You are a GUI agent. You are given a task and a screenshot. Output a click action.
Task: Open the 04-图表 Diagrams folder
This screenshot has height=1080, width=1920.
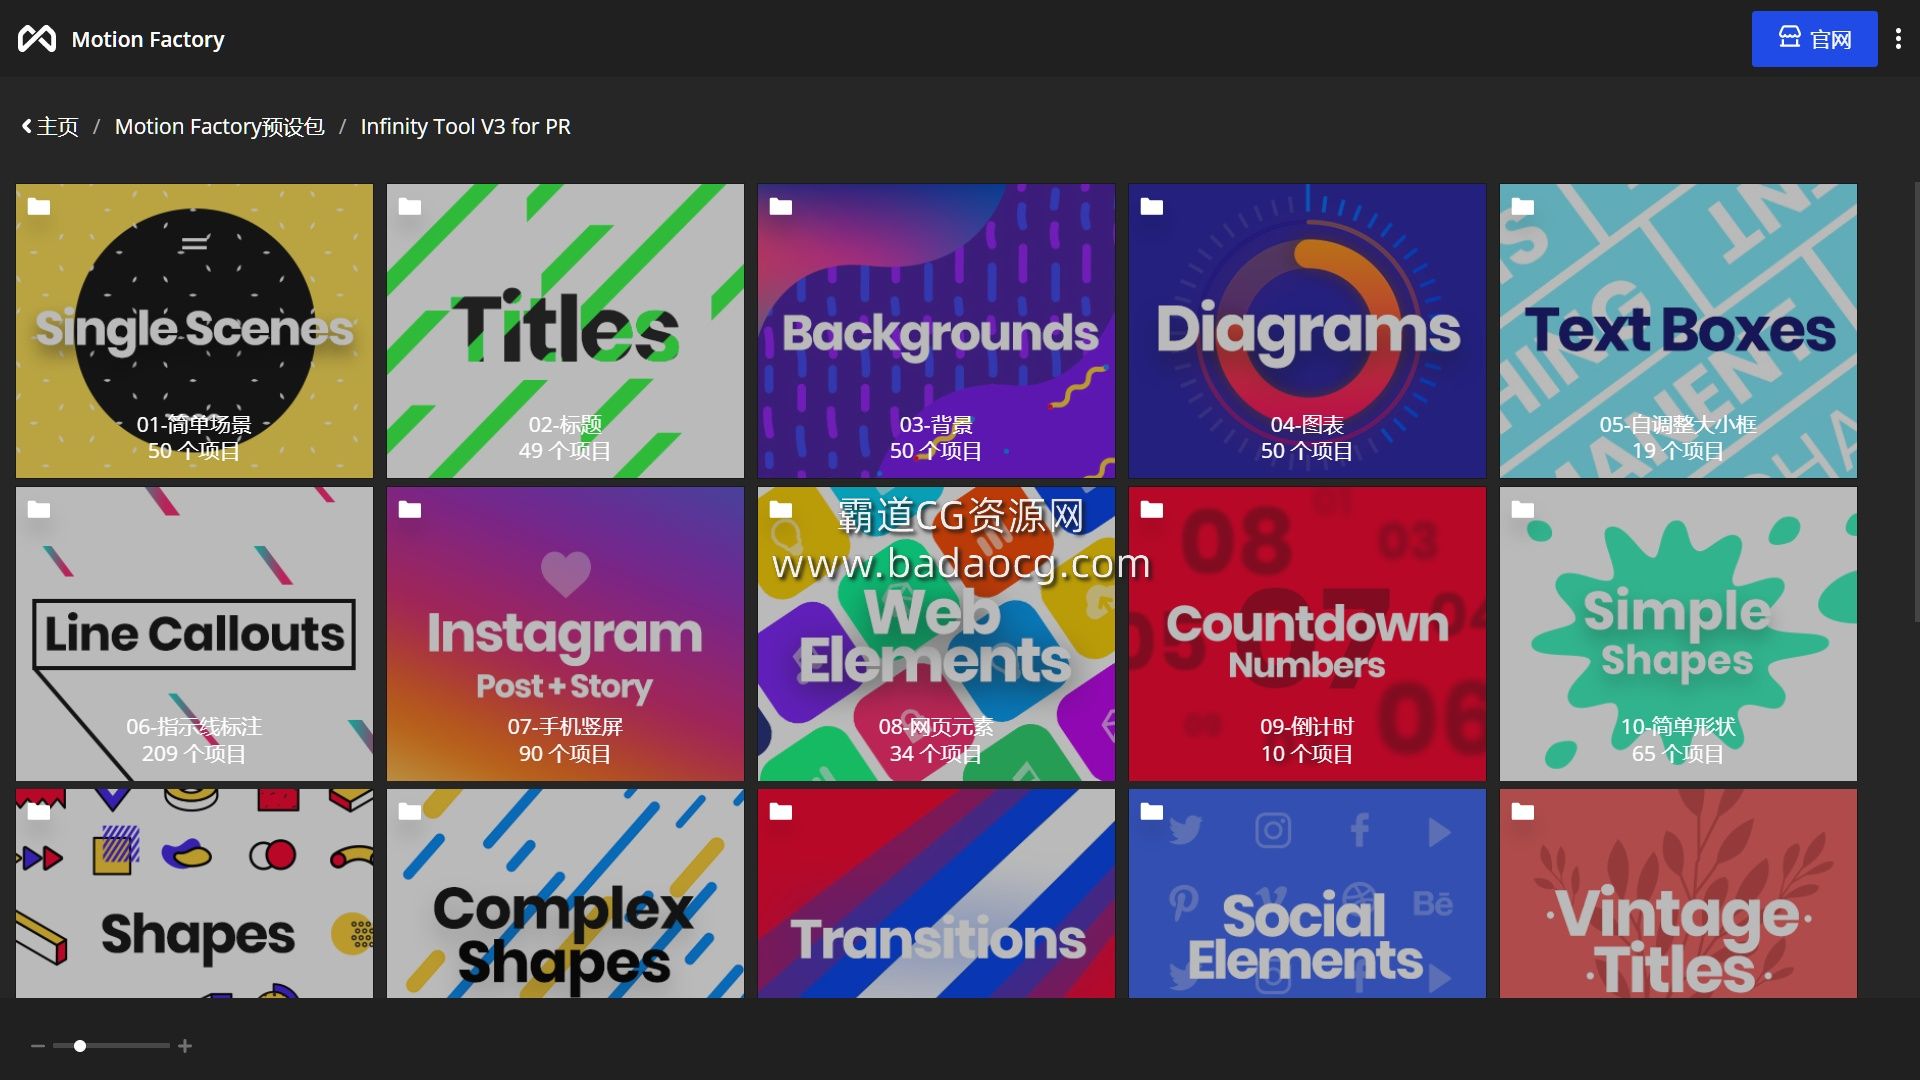point(1307,331)
